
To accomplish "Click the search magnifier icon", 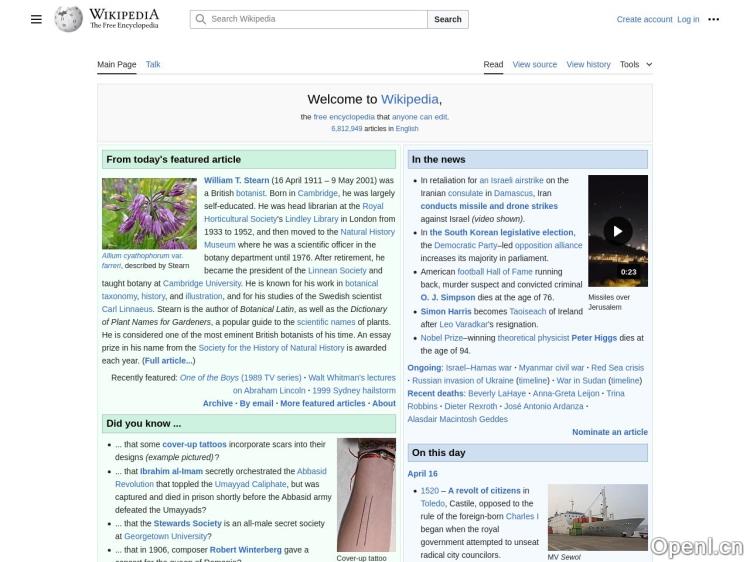I will [200, 19].
